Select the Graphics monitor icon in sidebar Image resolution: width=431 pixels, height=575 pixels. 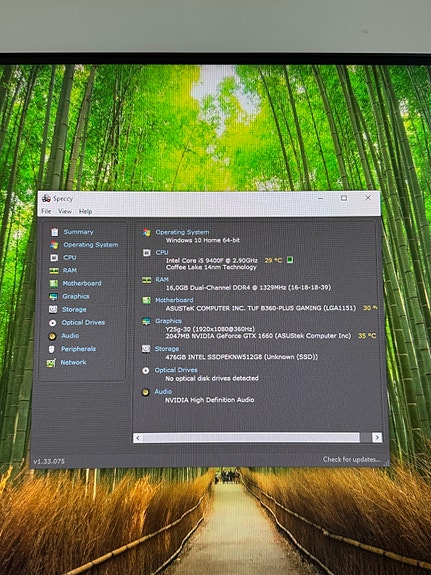[x=53, y=296]
